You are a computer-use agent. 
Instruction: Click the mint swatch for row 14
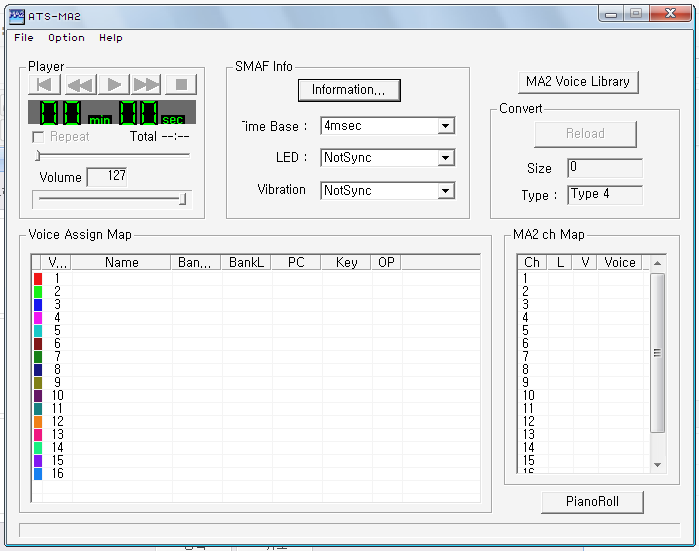(x=38, y=448)
